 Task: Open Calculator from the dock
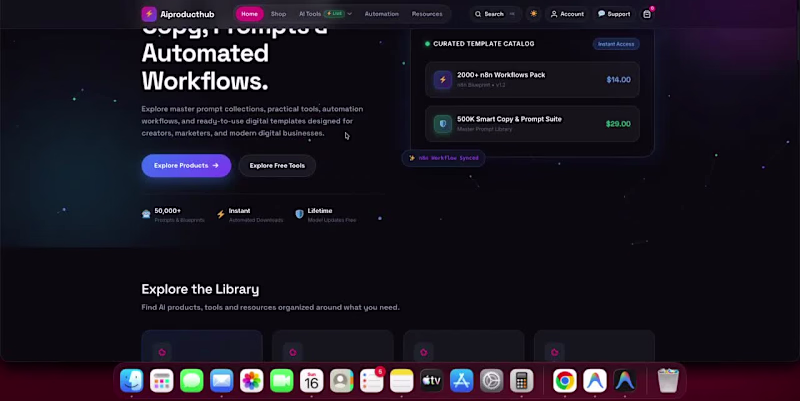tap(521, 381)
